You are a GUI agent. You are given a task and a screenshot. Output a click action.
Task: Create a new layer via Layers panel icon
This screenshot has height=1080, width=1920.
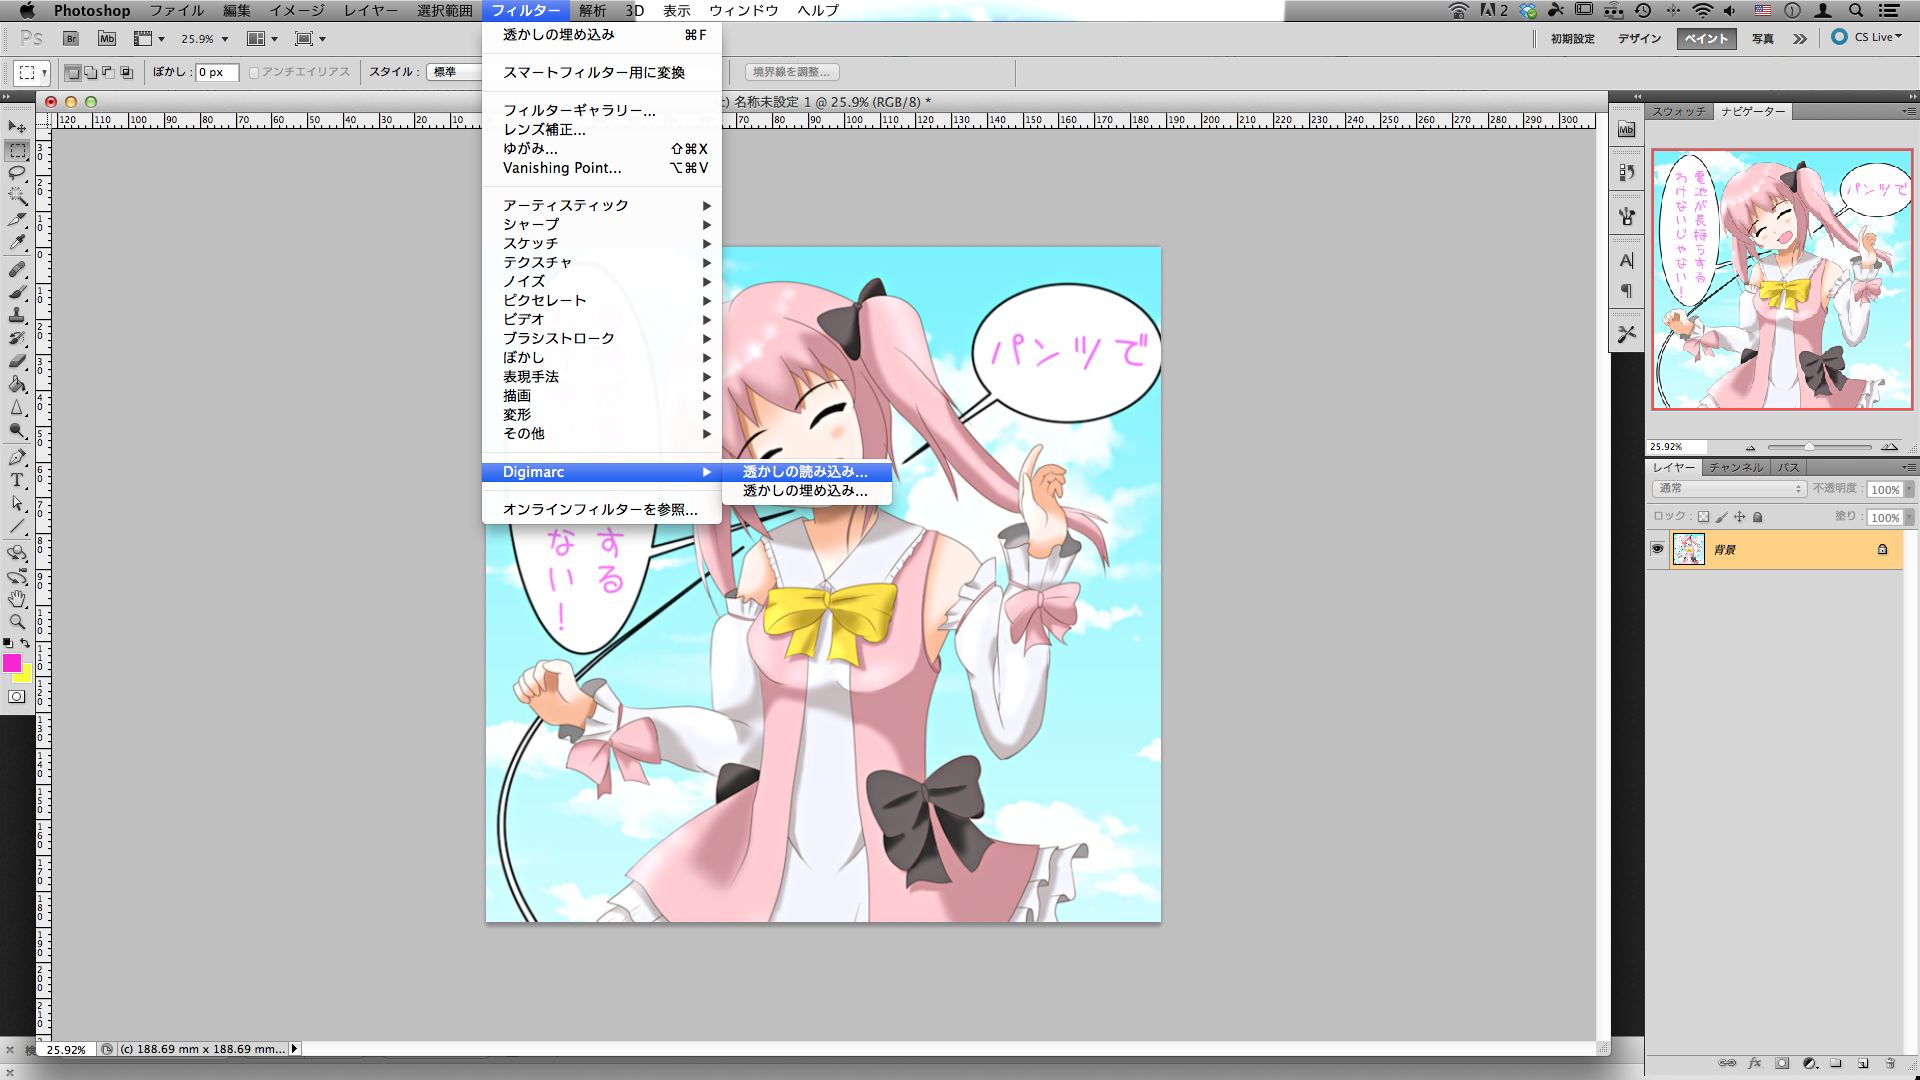(x=1863, y=1063)
